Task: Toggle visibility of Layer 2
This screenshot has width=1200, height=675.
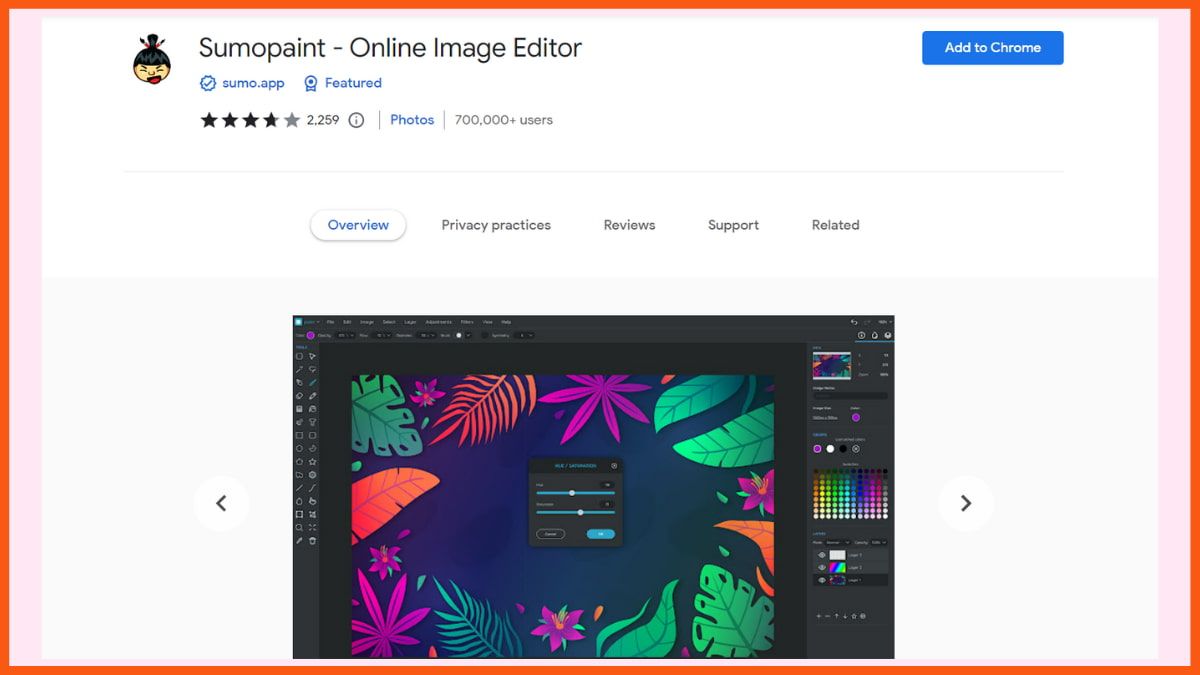Action: 822,567
